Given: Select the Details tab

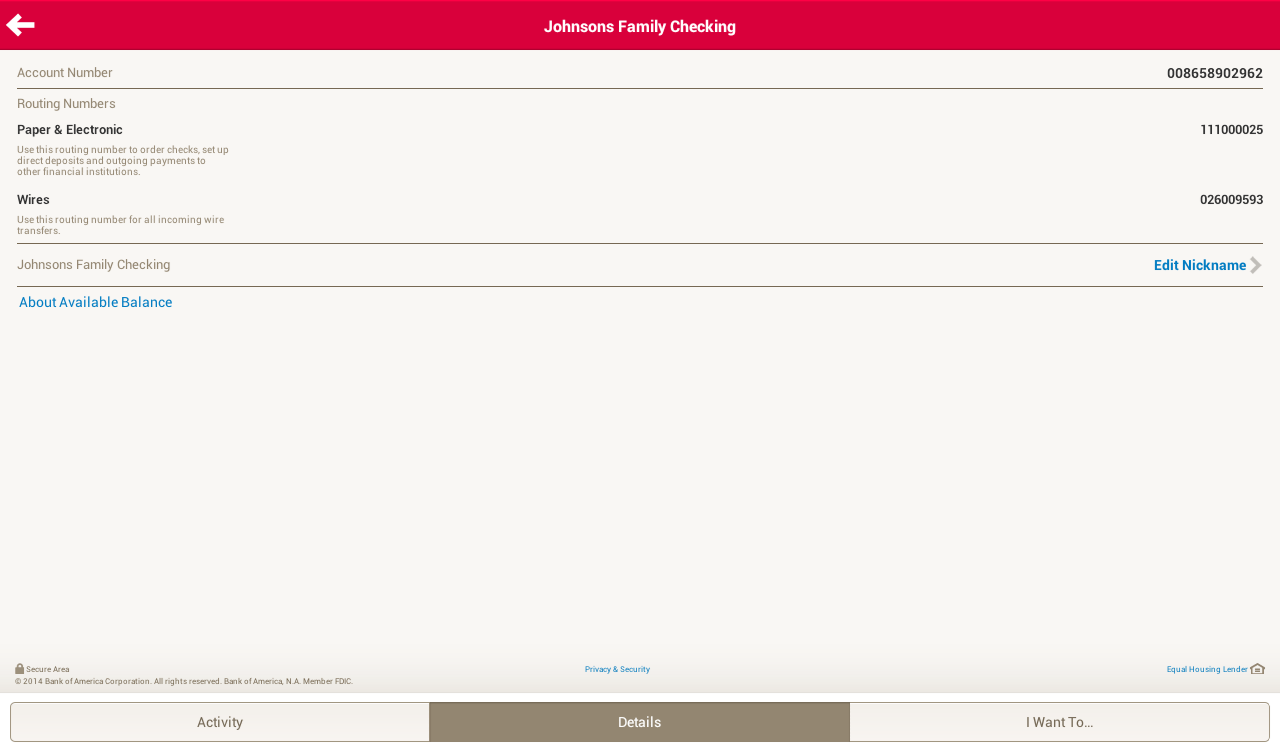Looking at the screenshot, I should (x=639, y=722).
